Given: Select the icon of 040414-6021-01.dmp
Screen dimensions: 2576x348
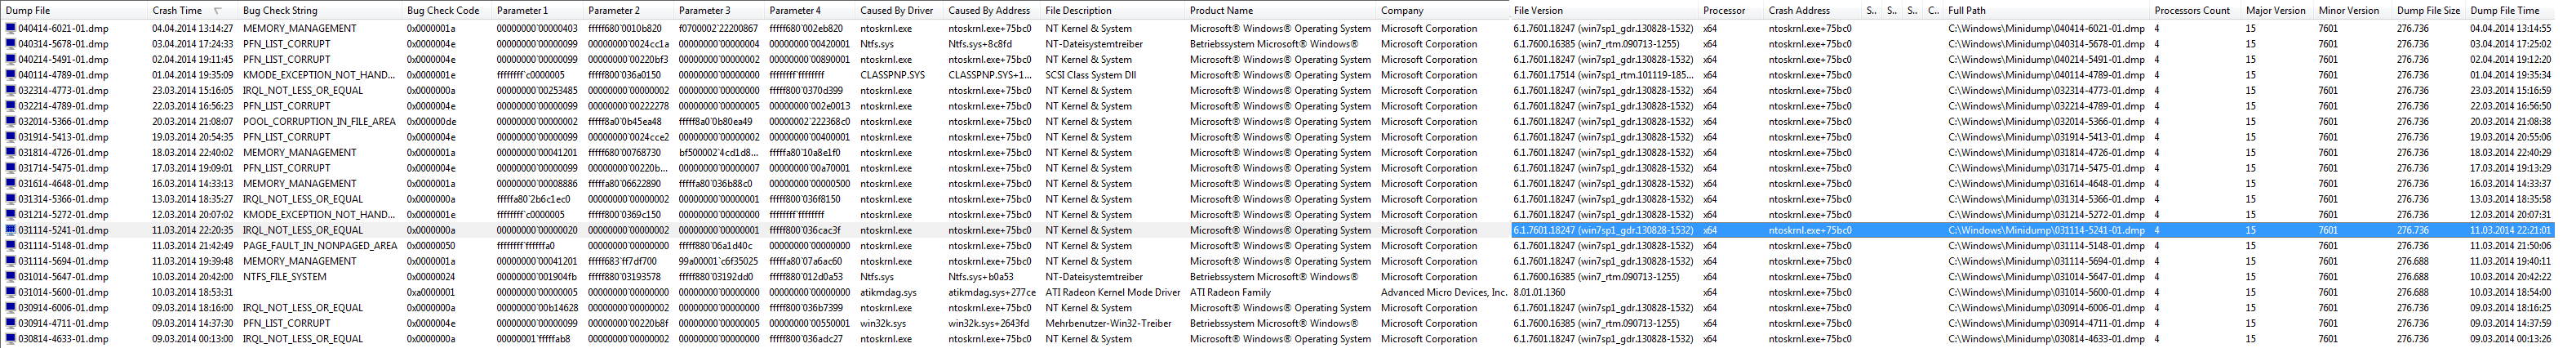Looking at the screenshot, I should click(x=11, y=29).
